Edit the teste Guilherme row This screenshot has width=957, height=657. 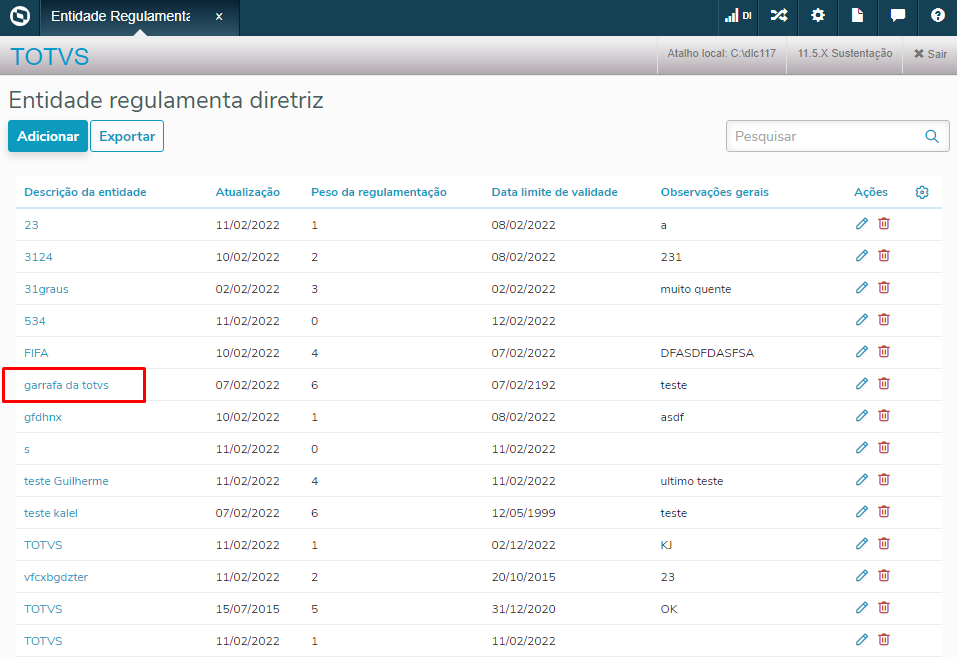point(862,480)
